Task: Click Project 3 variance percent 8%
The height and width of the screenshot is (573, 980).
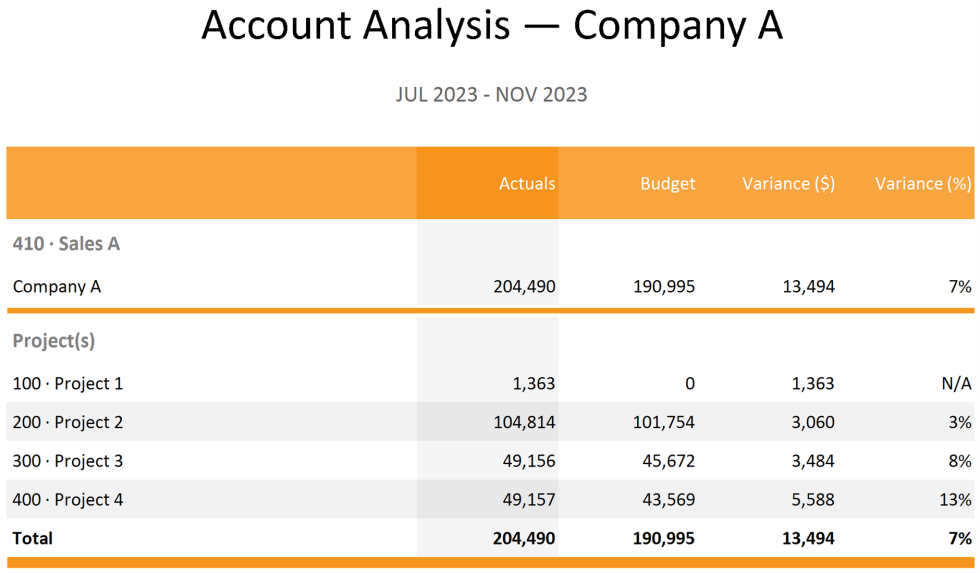Action: [x=960, y=461]
